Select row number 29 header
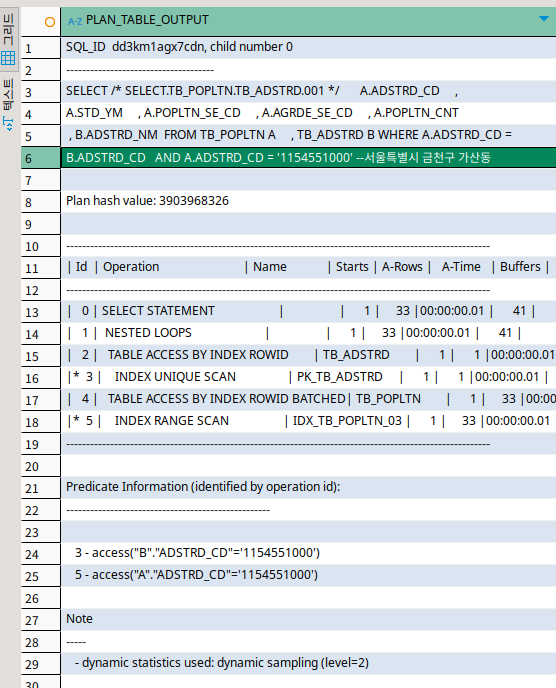Screen dimensions: 556x688 41,664
